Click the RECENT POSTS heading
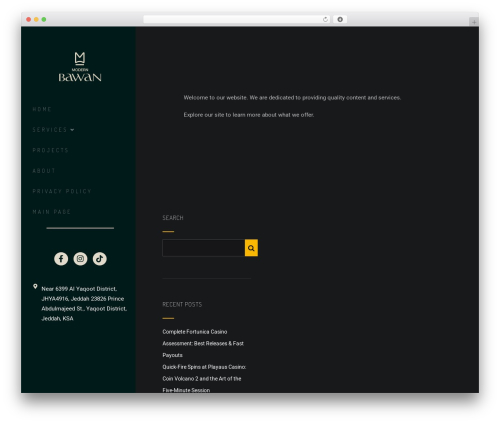 click(182, 304)
